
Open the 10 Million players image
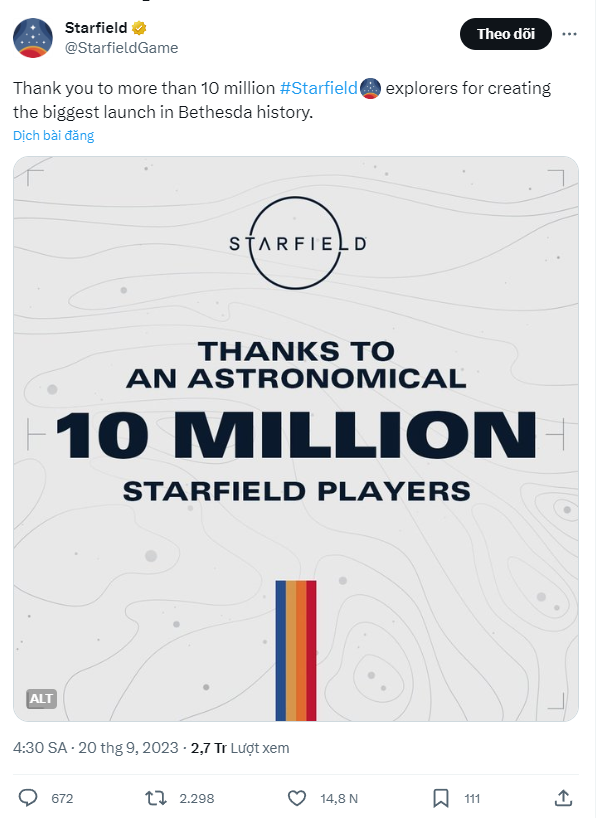pyautogui.click(x=296, y=439)
